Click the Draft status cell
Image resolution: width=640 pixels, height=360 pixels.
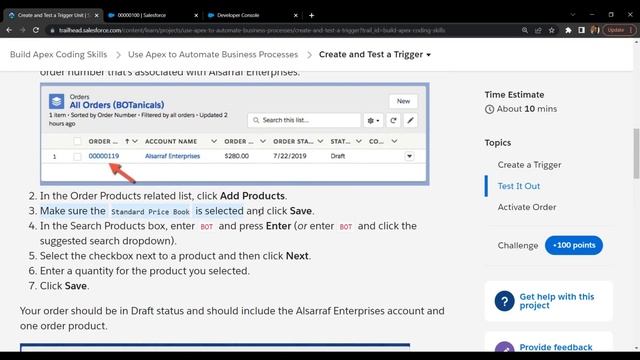click(338, 156)
